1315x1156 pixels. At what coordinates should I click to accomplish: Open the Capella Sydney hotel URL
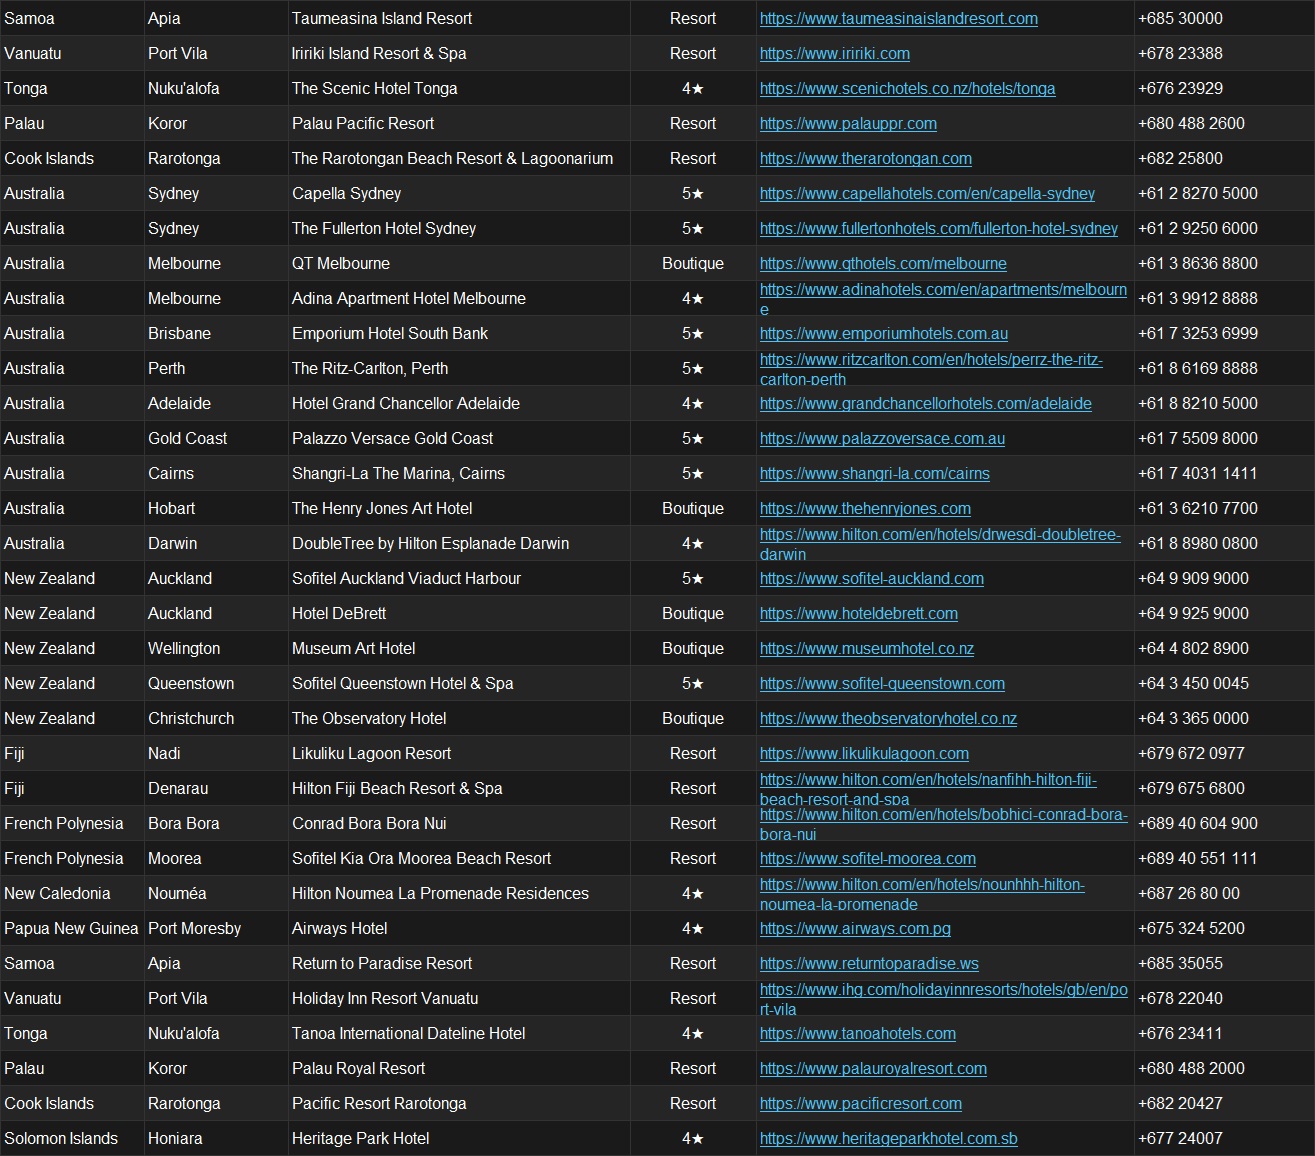tap(927, 193)
